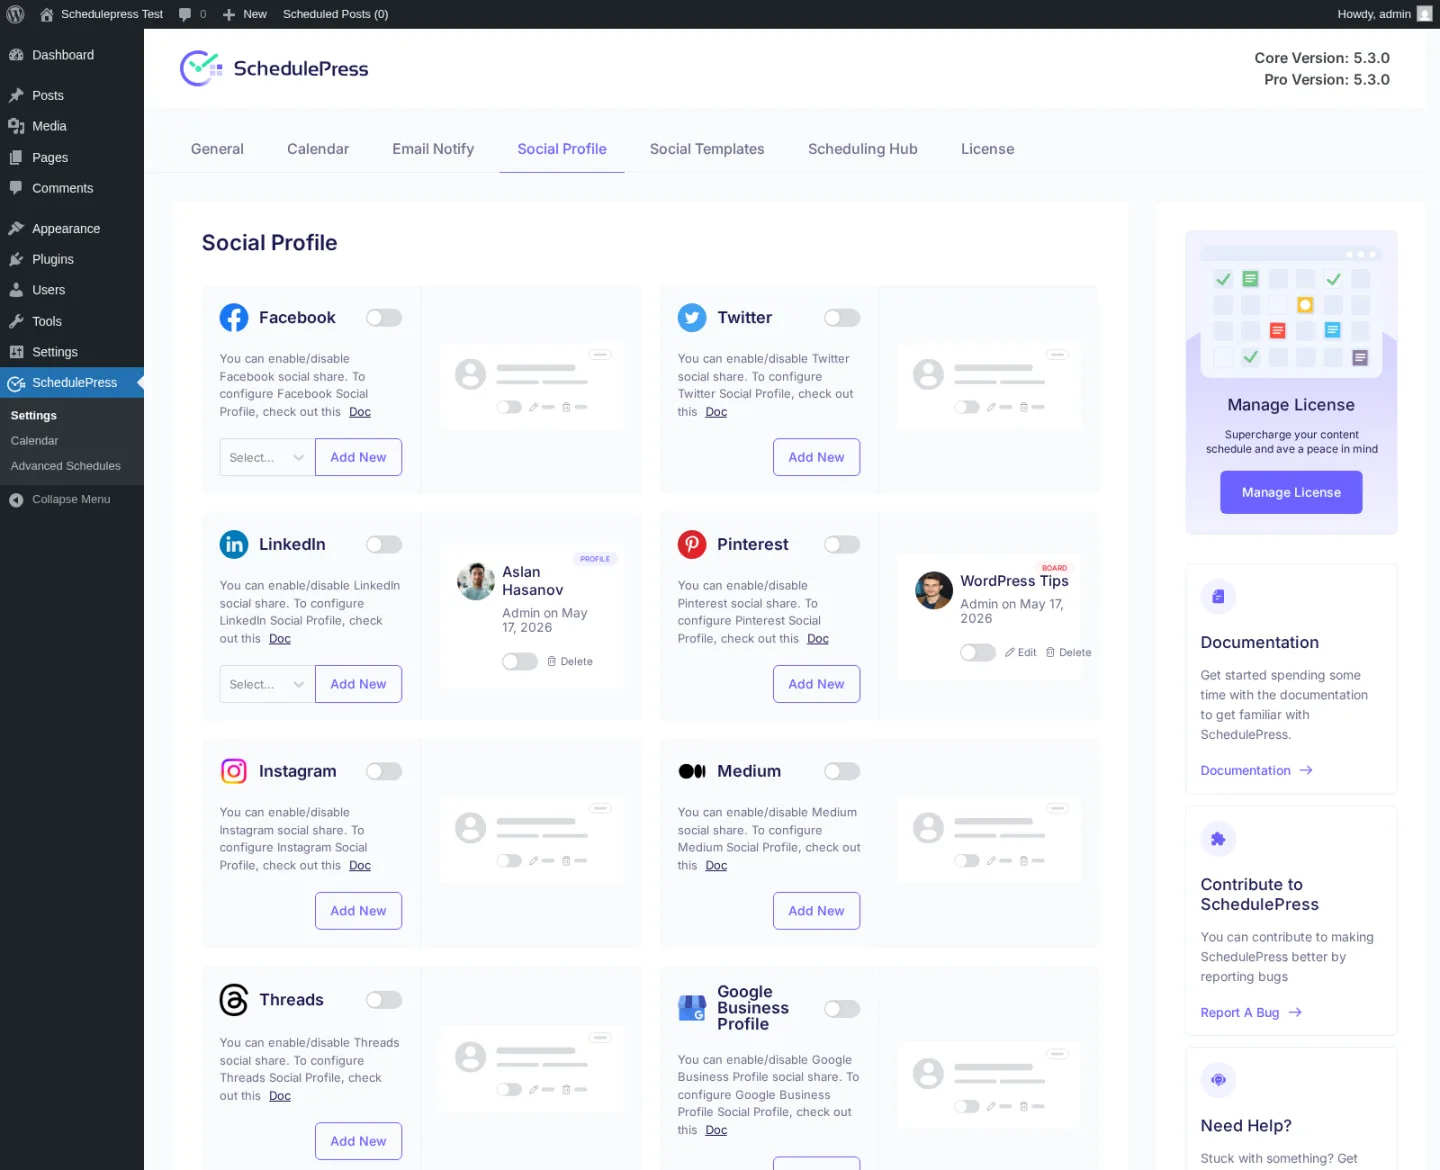Click the admin avatar in the top bar
Viewport: 1440px width, 1170px height.
pyautogui.click(x=1424, y=14)
